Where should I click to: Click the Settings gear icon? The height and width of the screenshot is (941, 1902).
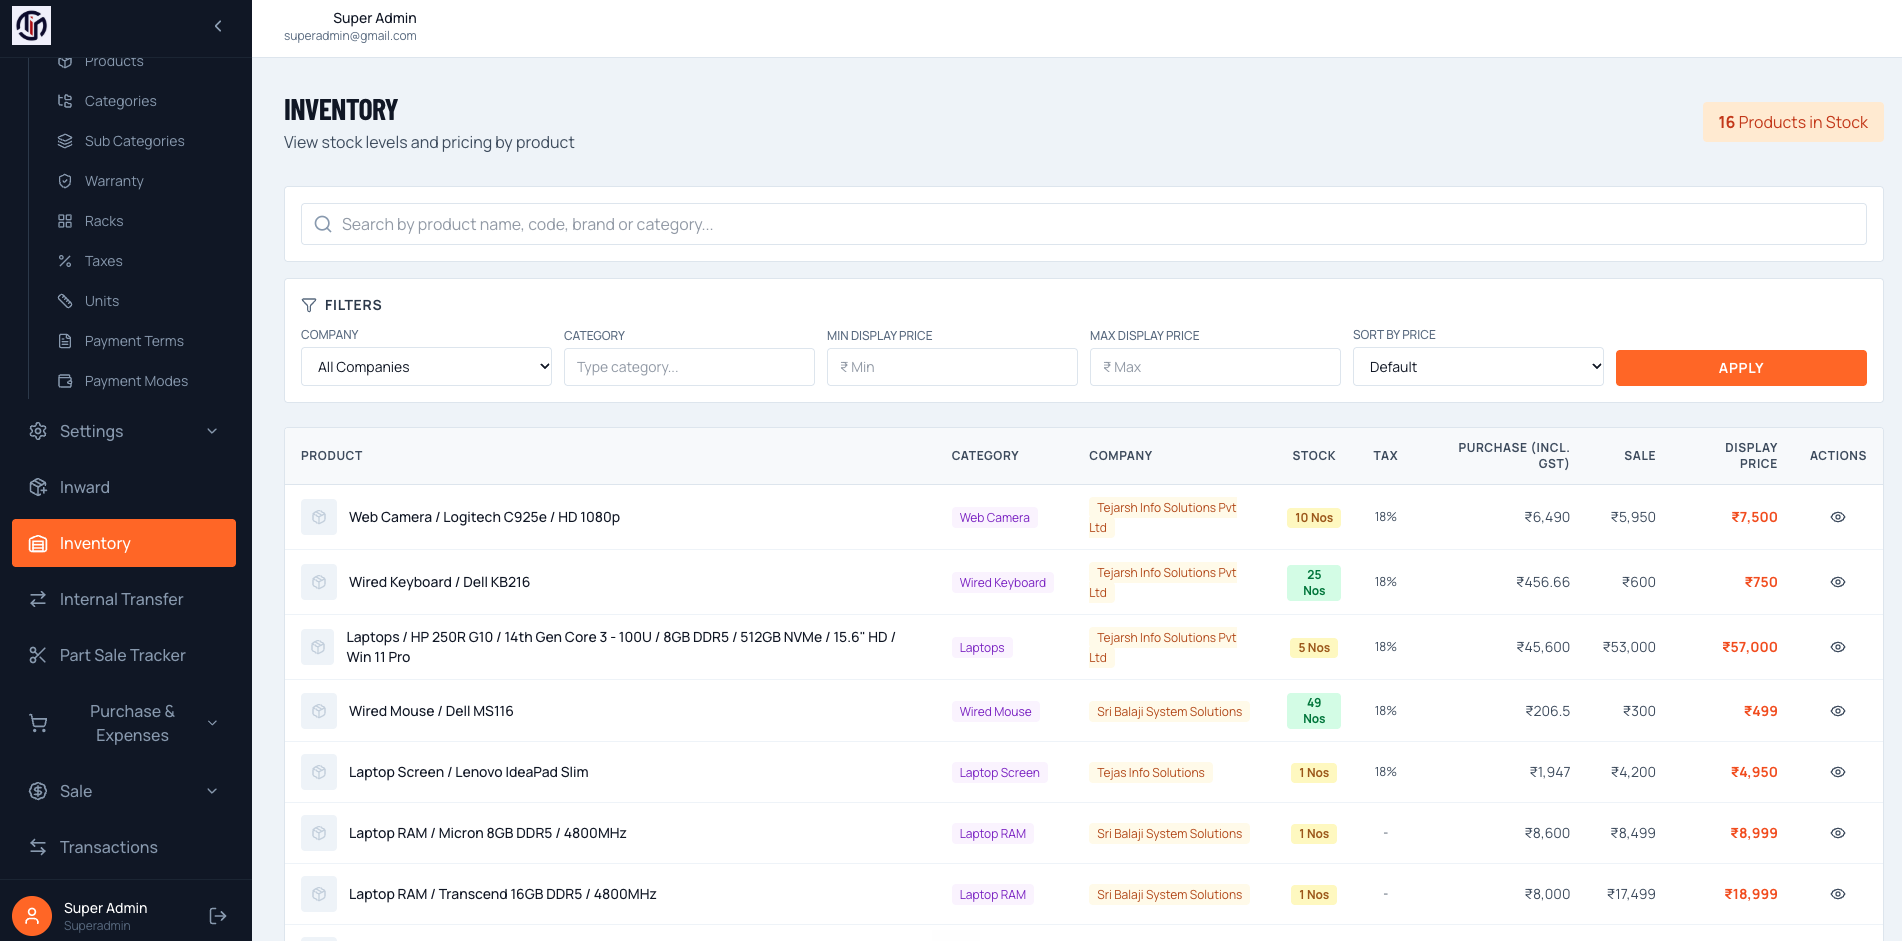[x=38, y=431]
